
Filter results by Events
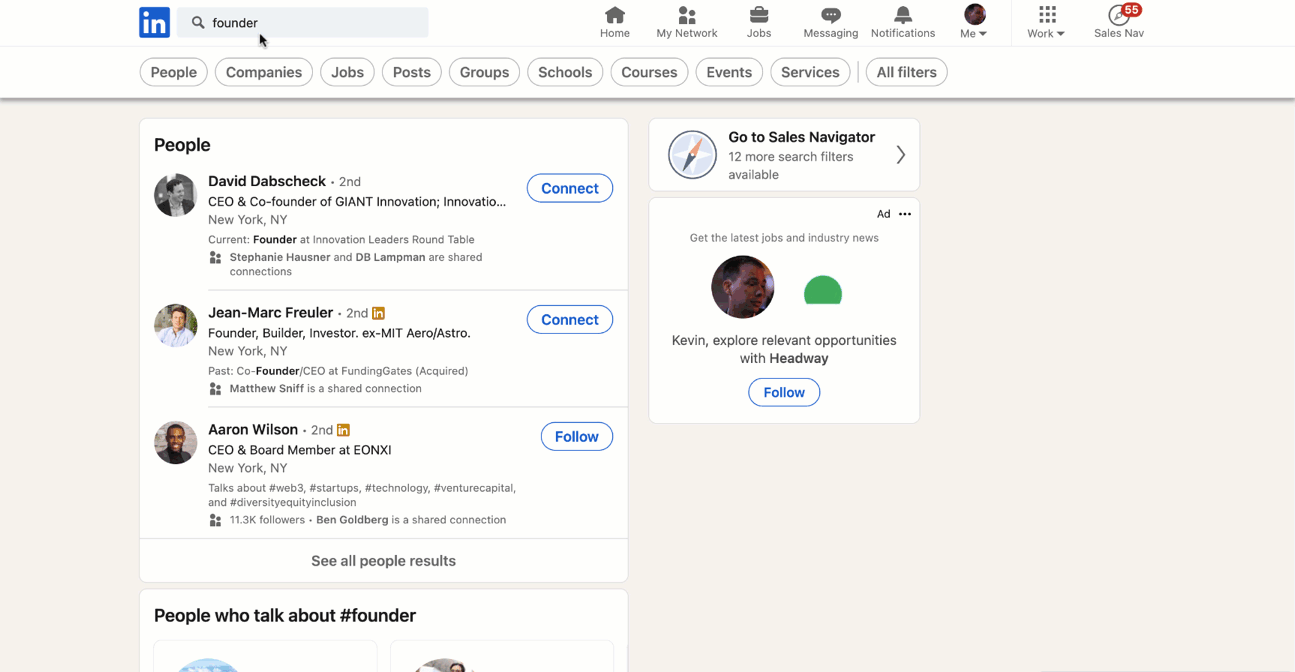[x=729, y=72]
